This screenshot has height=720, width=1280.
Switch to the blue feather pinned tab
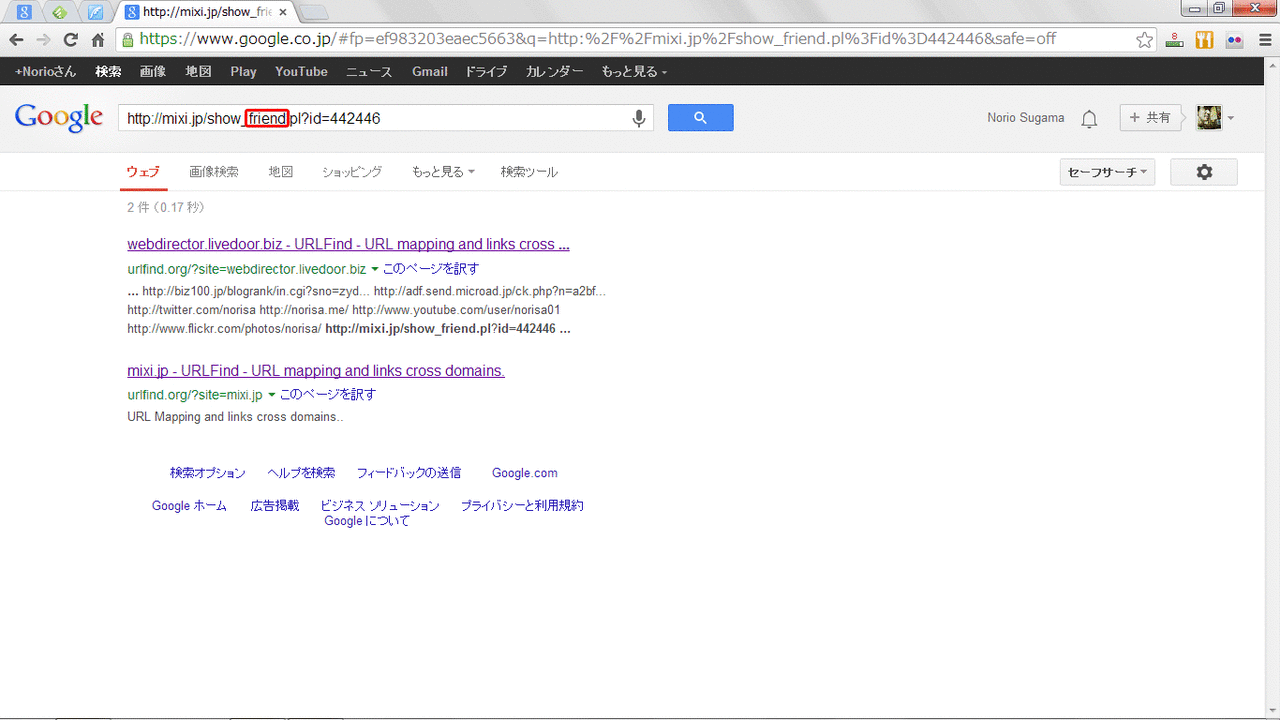click(96, 12)
